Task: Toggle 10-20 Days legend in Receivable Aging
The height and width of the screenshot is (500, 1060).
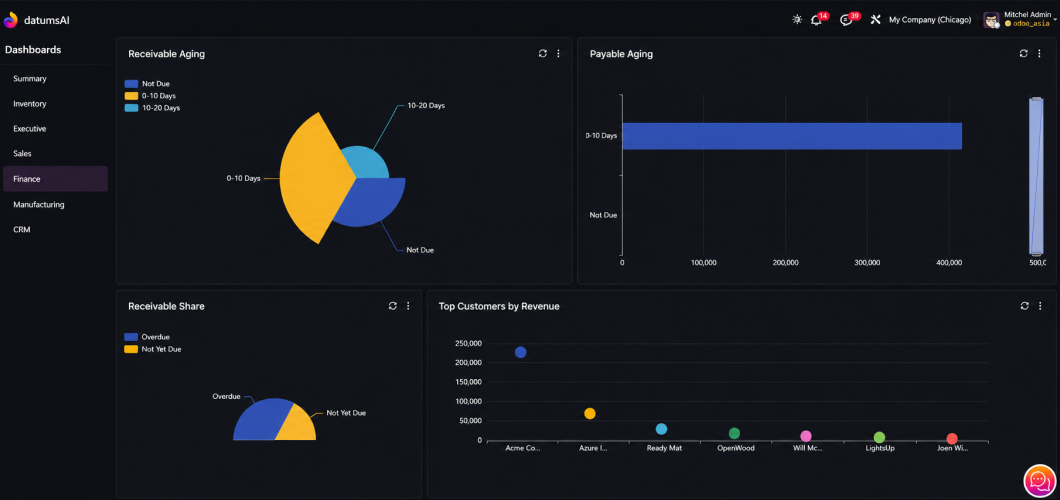Action: point(152,108)
